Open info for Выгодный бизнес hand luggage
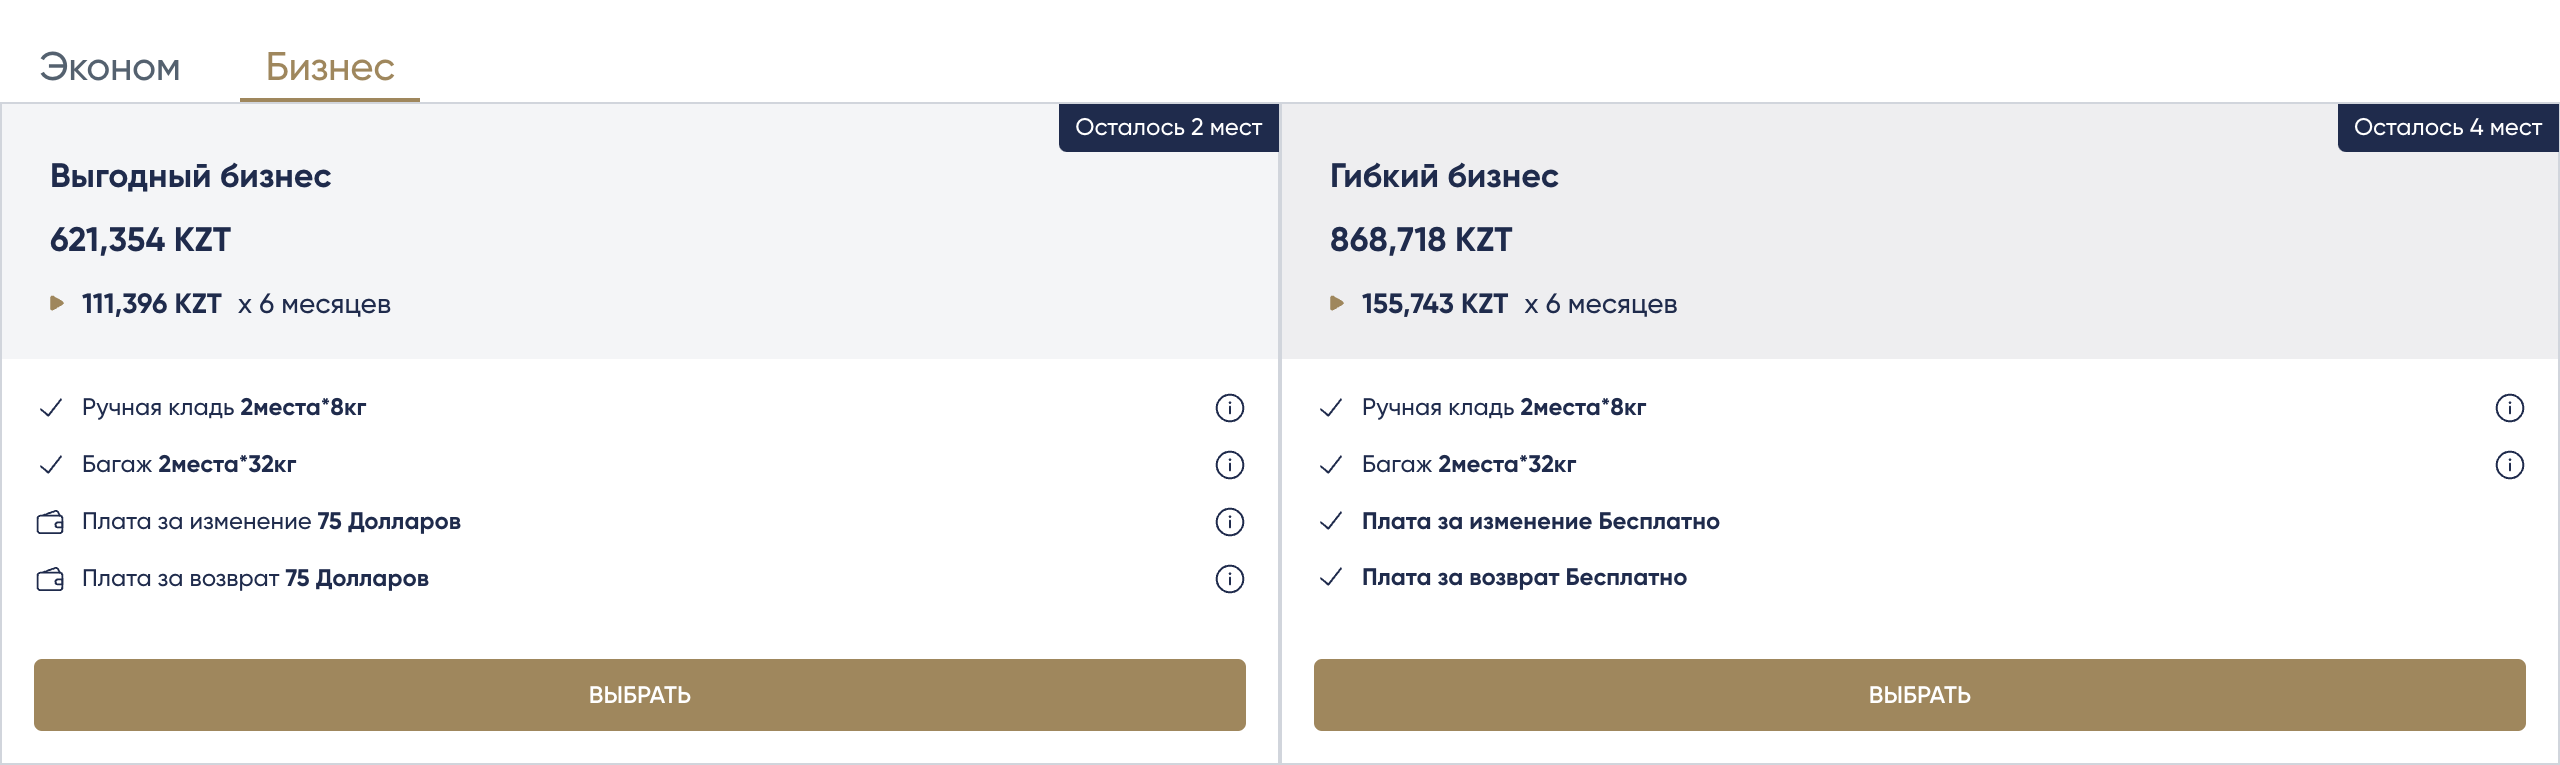Image resolution: width=2560 pixels, height=765 pixels. coord(1229,408)
